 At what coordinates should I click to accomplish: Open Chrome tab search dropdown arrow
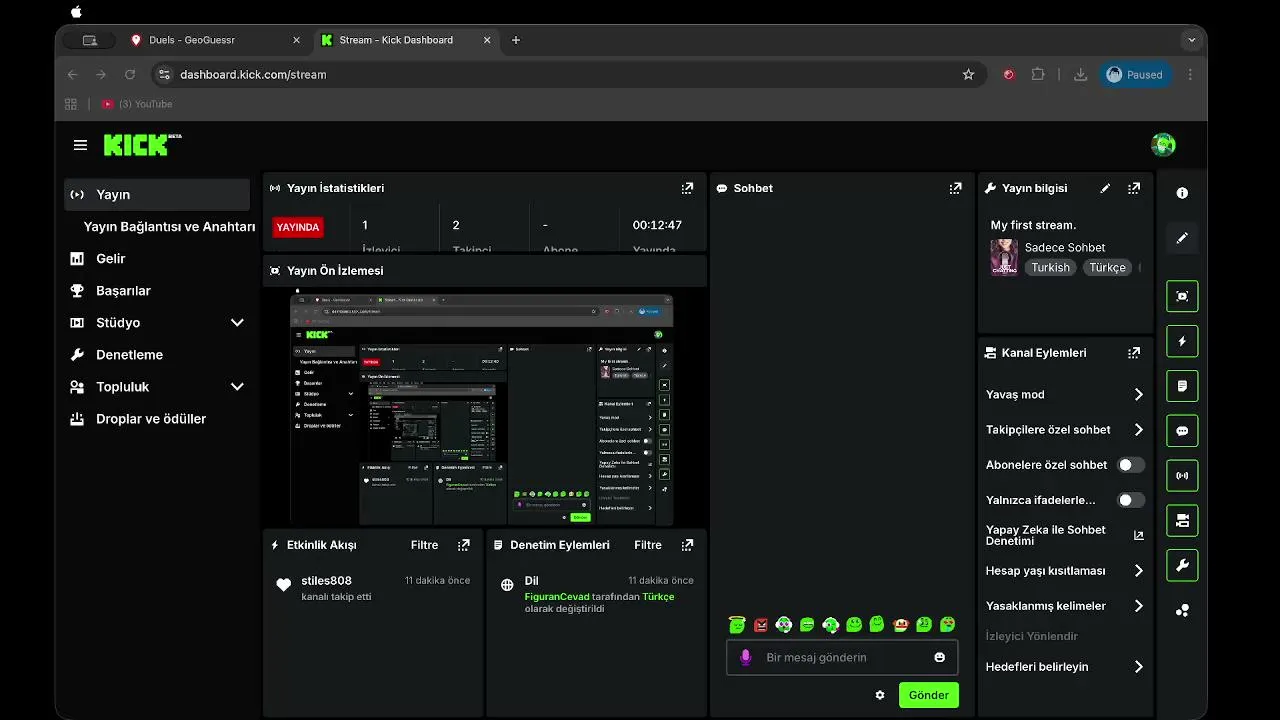pos(1190,40)
